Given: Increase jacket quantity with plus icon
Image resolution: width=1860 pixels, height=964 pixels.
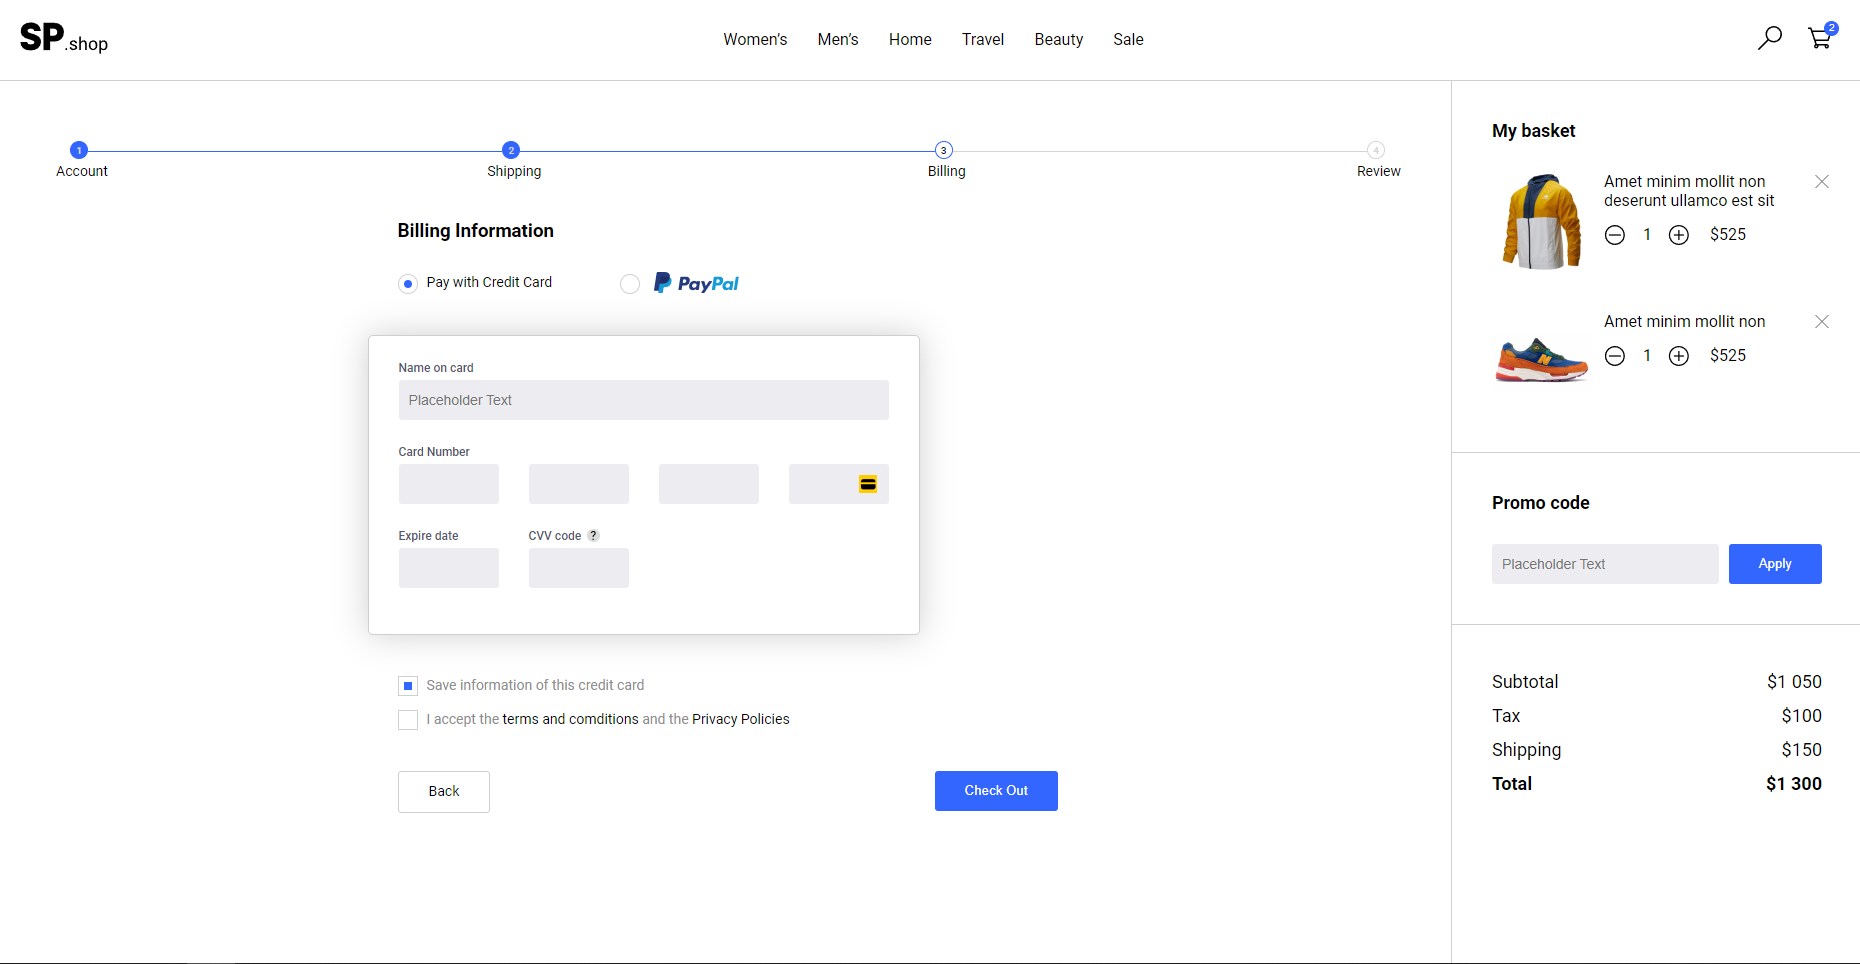Looking at the screenshot, I should coord(1678,235).
